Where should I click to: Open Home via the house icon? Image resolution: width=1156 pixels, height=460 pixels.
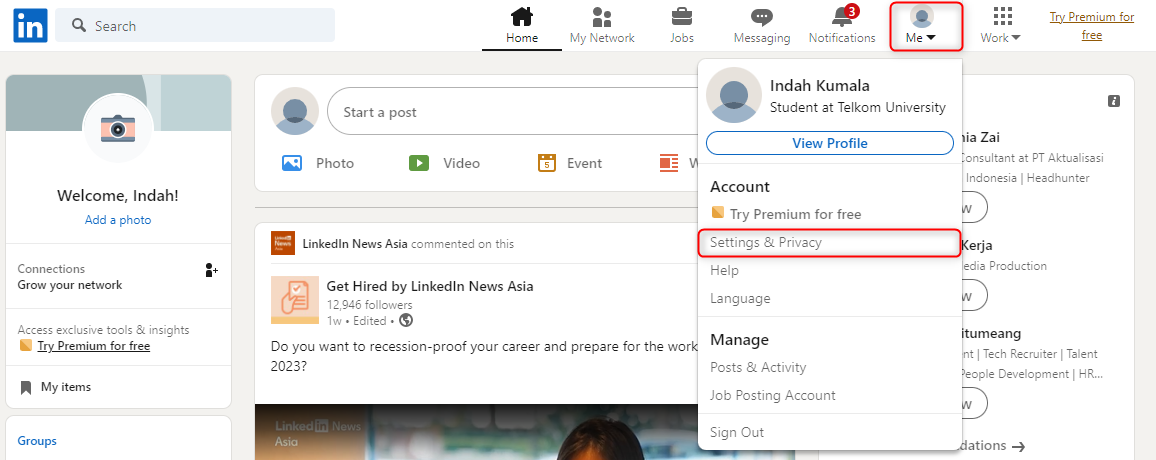click(x=521, y=16)
